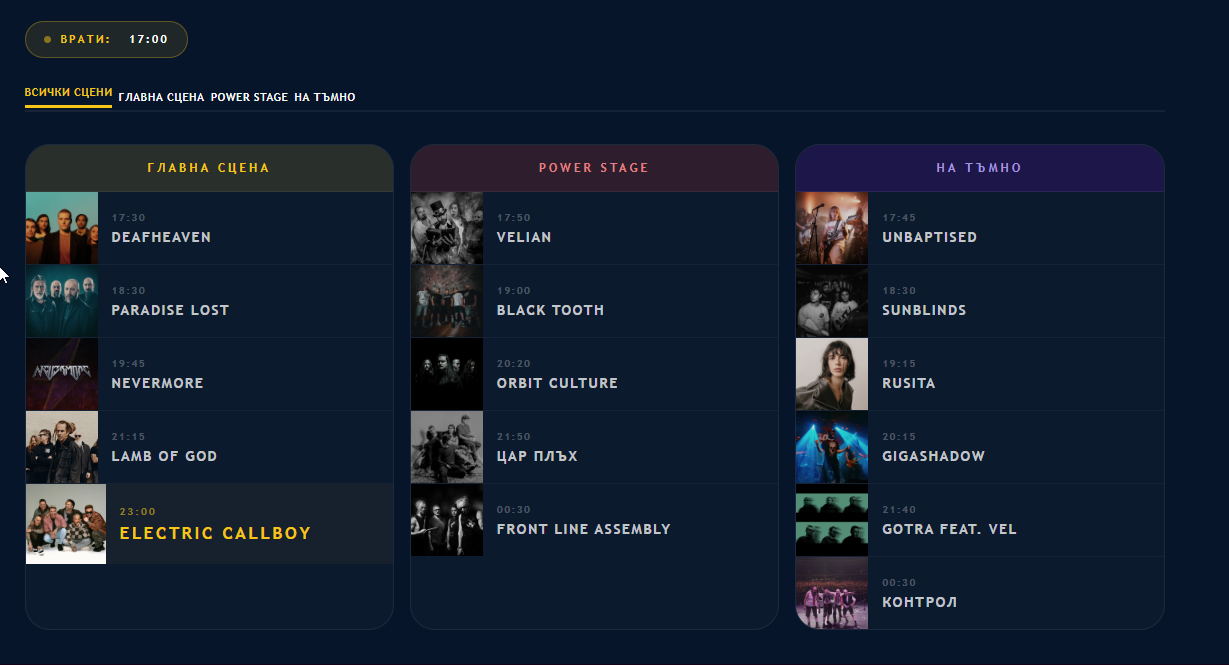Open the Paradise Lost band photo

62,301
